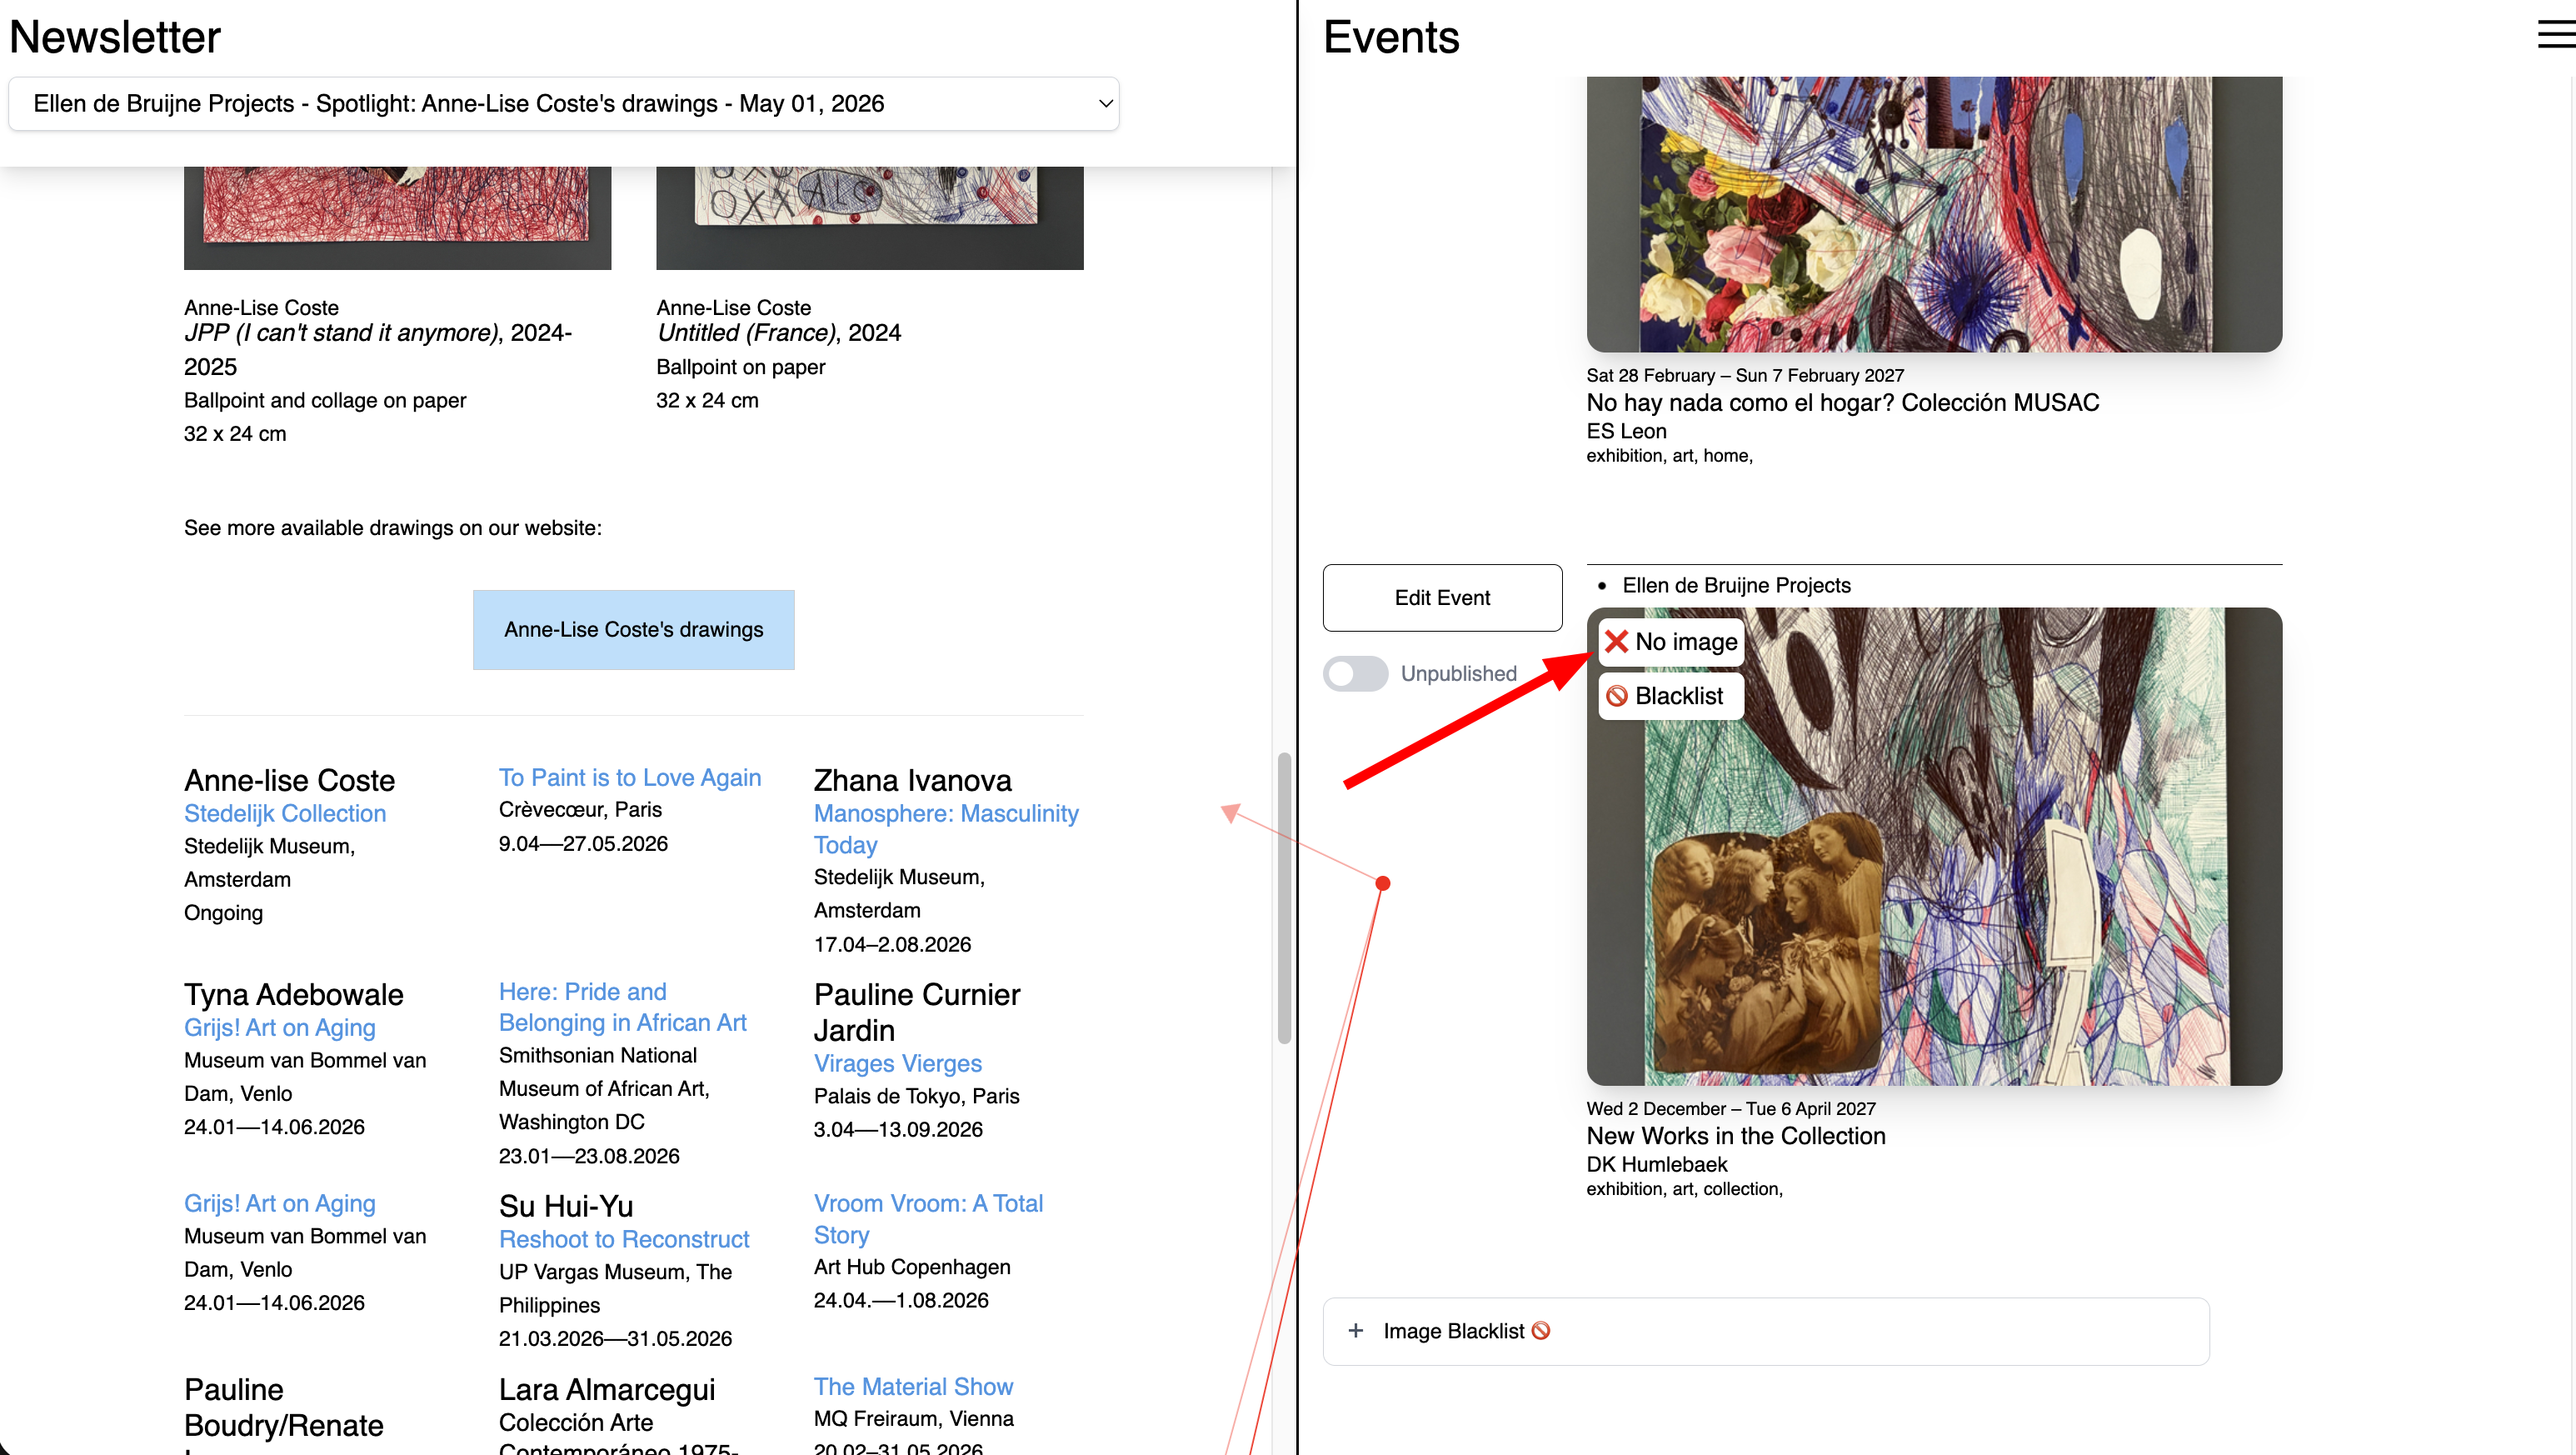
Task: Open the Virages Vierges link
Action: (898, 1064)
